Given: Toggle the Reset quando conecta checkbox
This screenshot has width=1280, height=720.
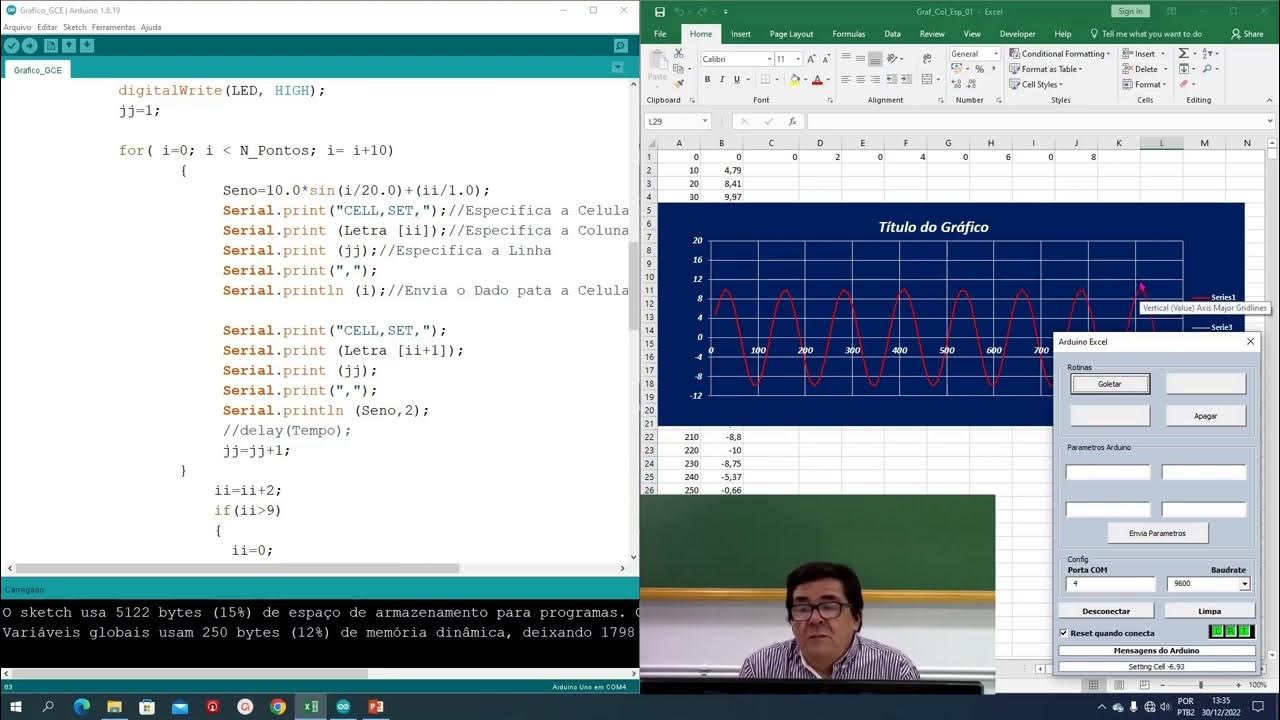Looking at the screenshot, I should pyautogui.click(x=1063, y=633).
